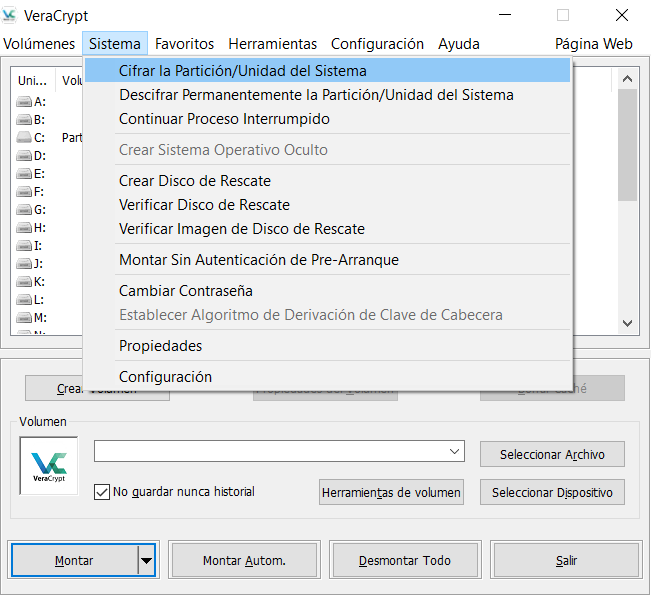Image resolution: width=651 pixels, height=596 pixels.
Task: Open the Herramientas menu
Action: [x=272, y=44]
